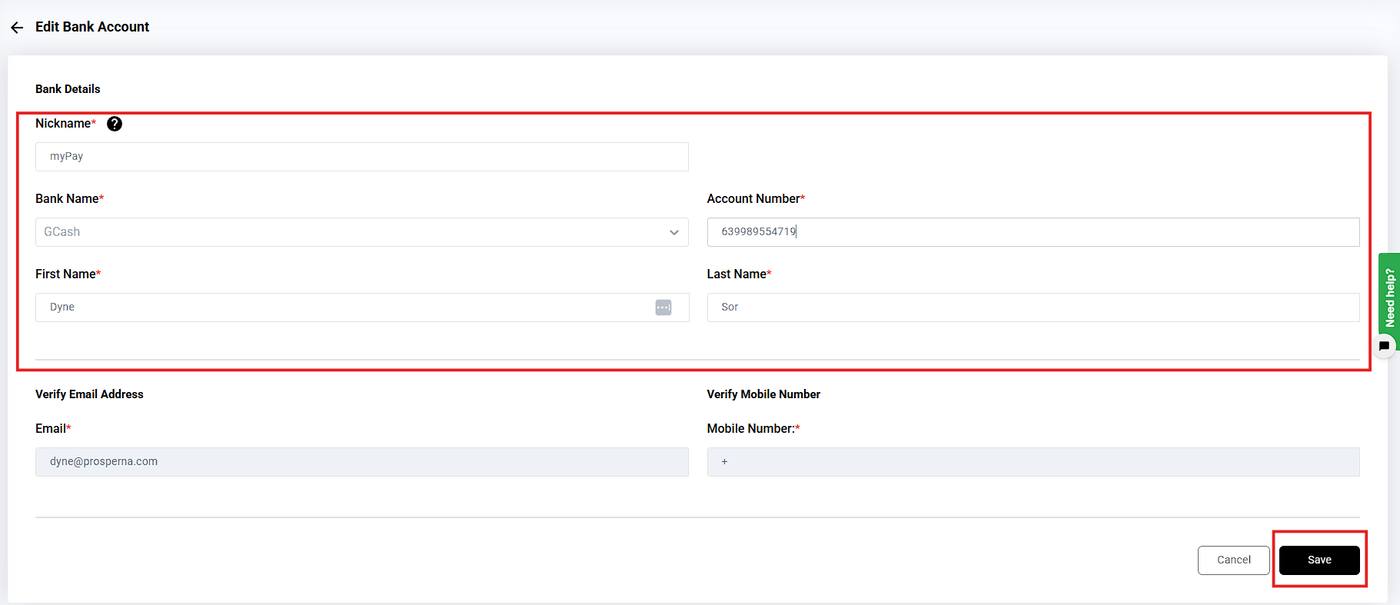Click the Nickname help question mark icon

point(115,124)
